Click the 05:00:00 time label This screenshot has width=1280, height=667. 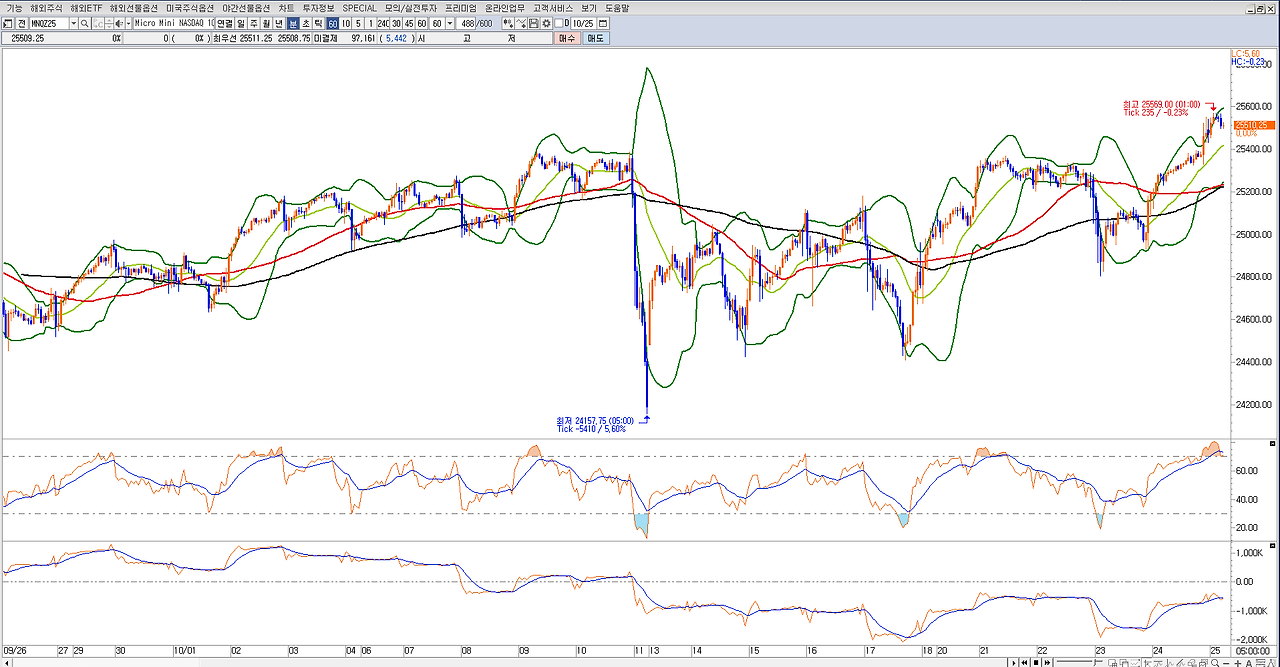pyautogui.click(x=1255, y=650)
